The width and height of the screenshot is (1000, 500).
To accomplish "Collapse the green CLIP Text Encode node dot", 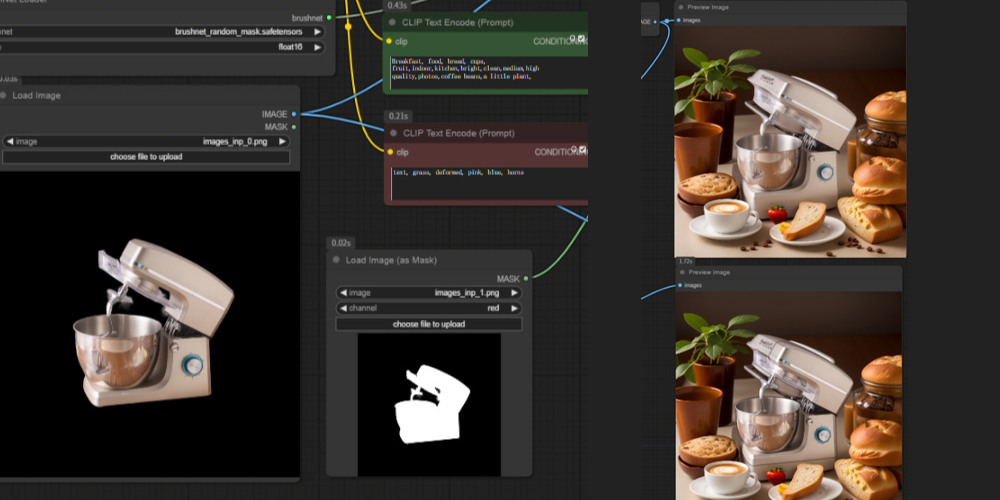I will point(393,22).
